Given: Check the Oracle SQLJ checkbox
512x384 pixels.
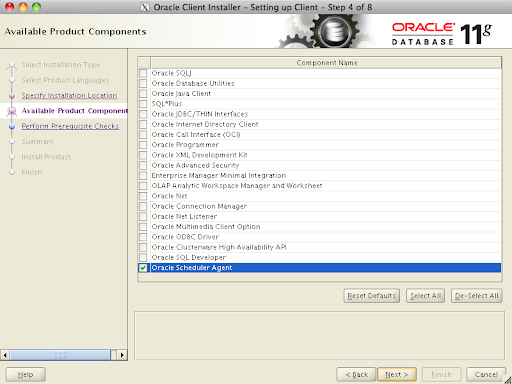Looking at the screenshot, I should pos(143,73).
